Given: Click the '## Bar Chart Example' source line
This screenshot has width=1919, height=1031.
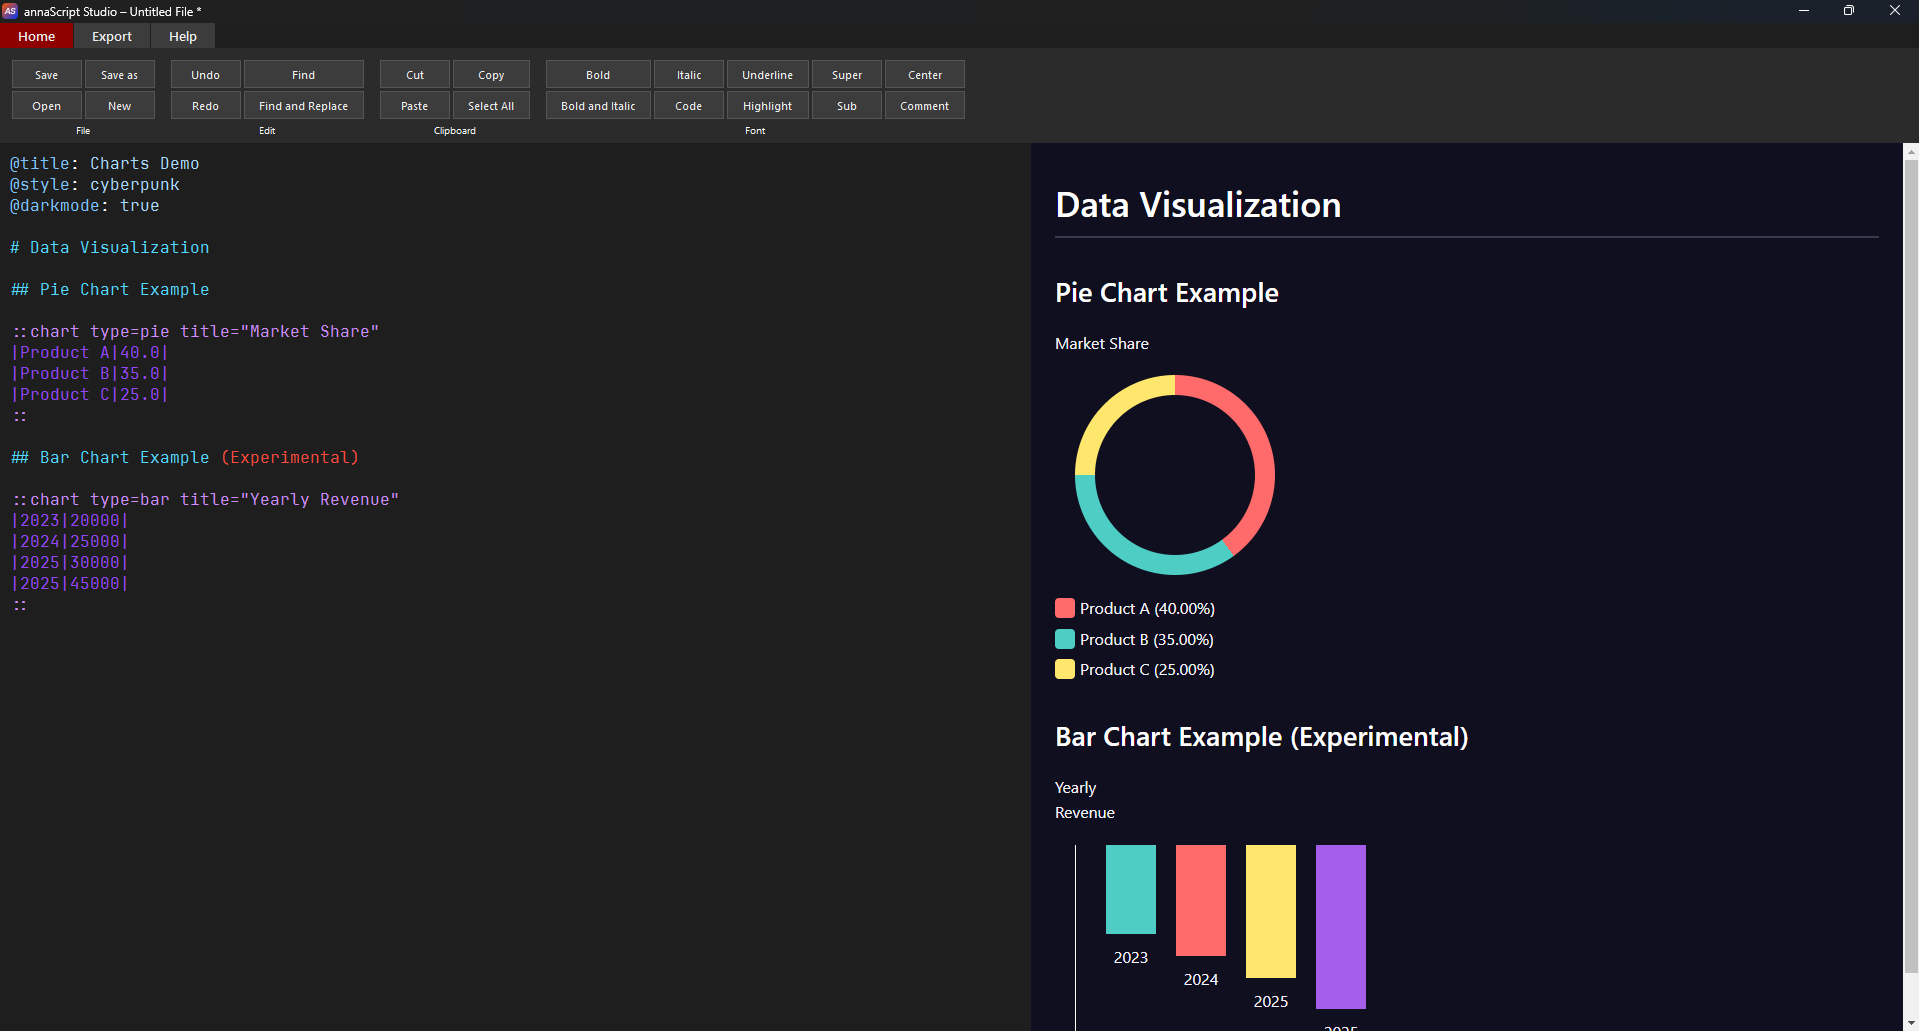Looking at the screenshot, I should pos(185,457).
